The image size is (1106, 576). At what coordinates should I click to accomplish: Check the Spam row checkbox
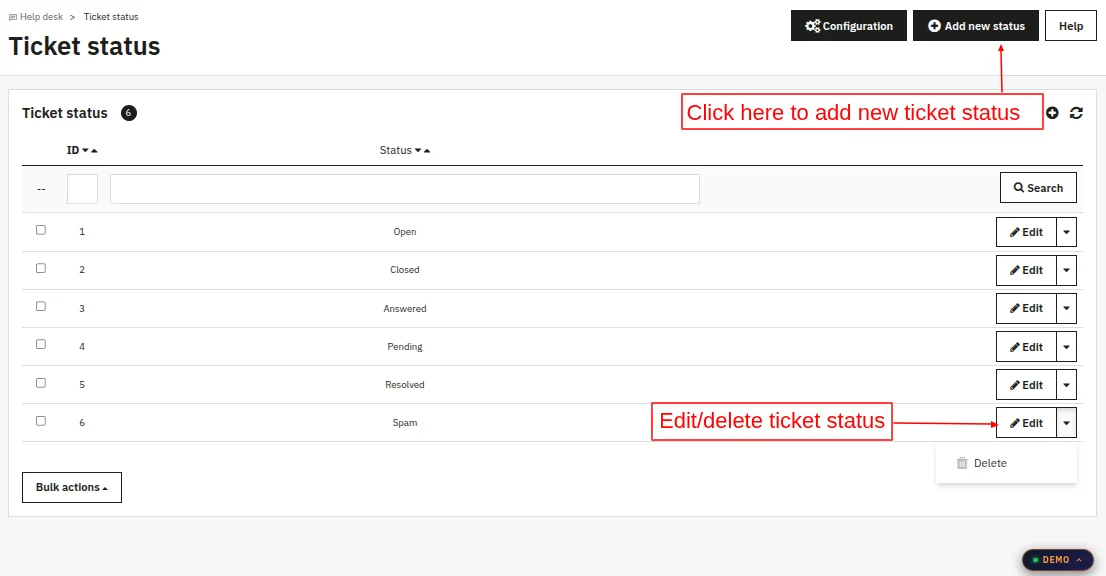(41, 421)
